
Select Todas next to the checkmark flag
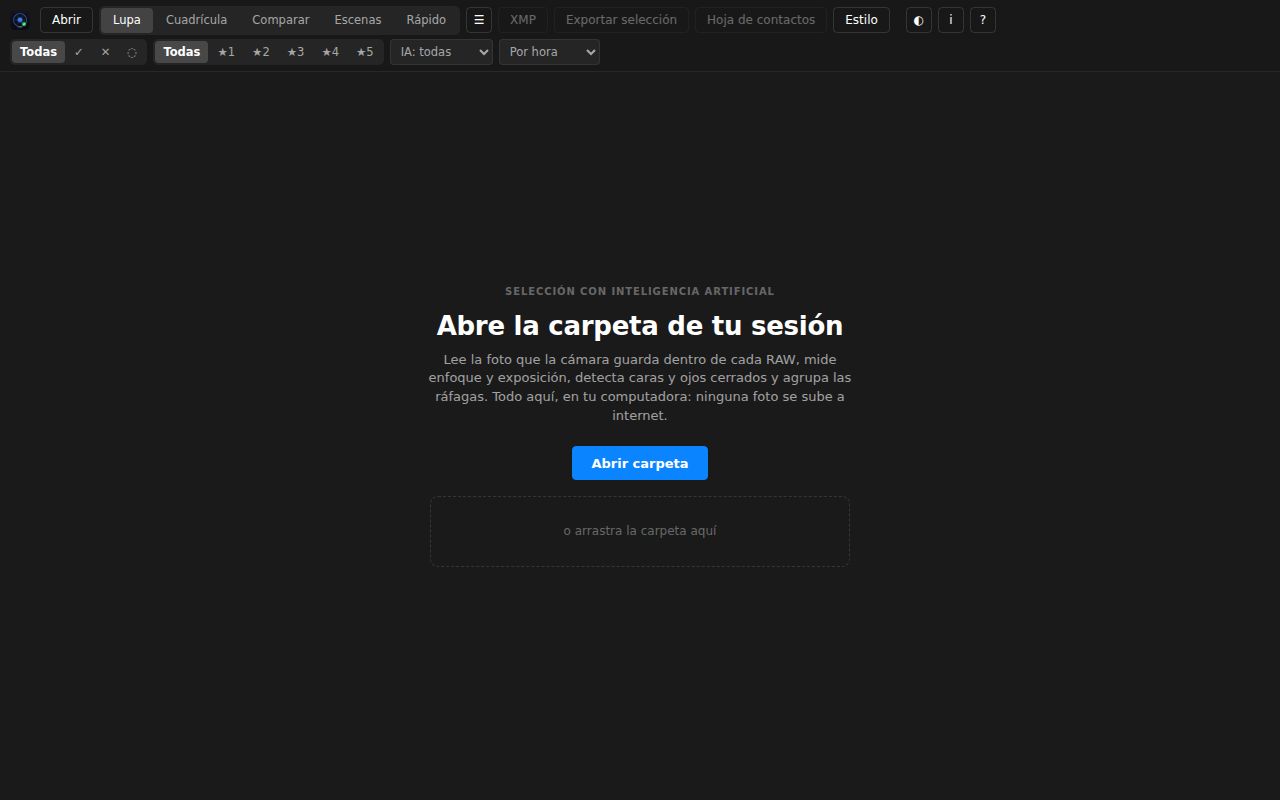pos(39,52)
